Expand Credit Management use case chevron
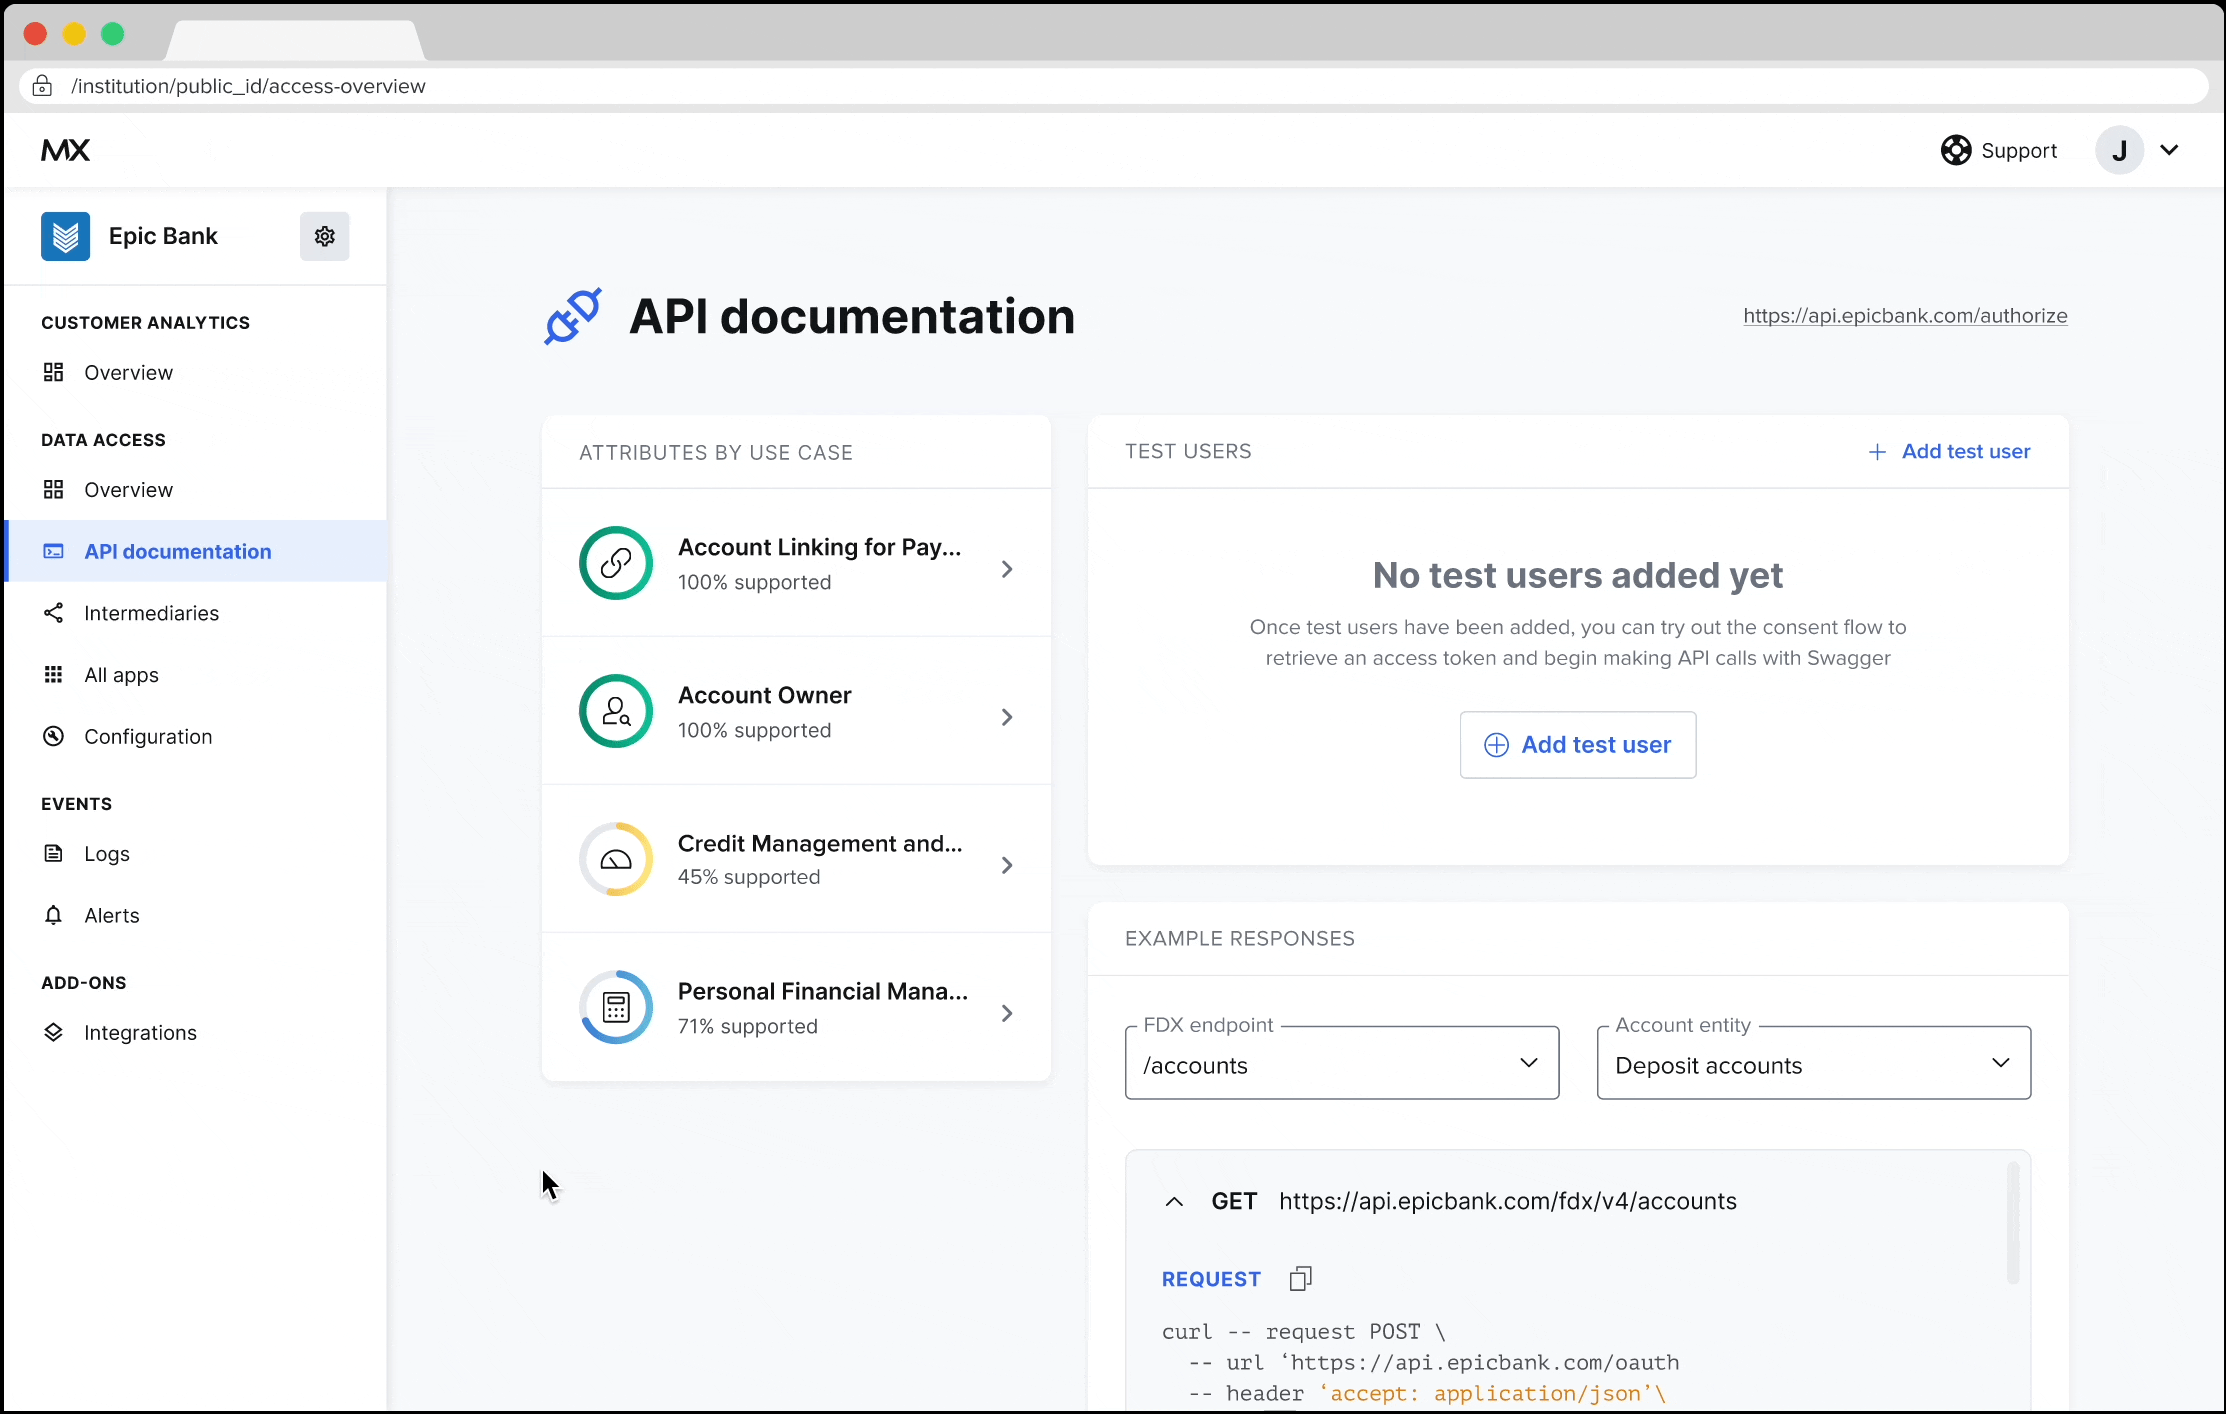The height and width of the screenshot is (1414, 2226). tap(1007, 865)
